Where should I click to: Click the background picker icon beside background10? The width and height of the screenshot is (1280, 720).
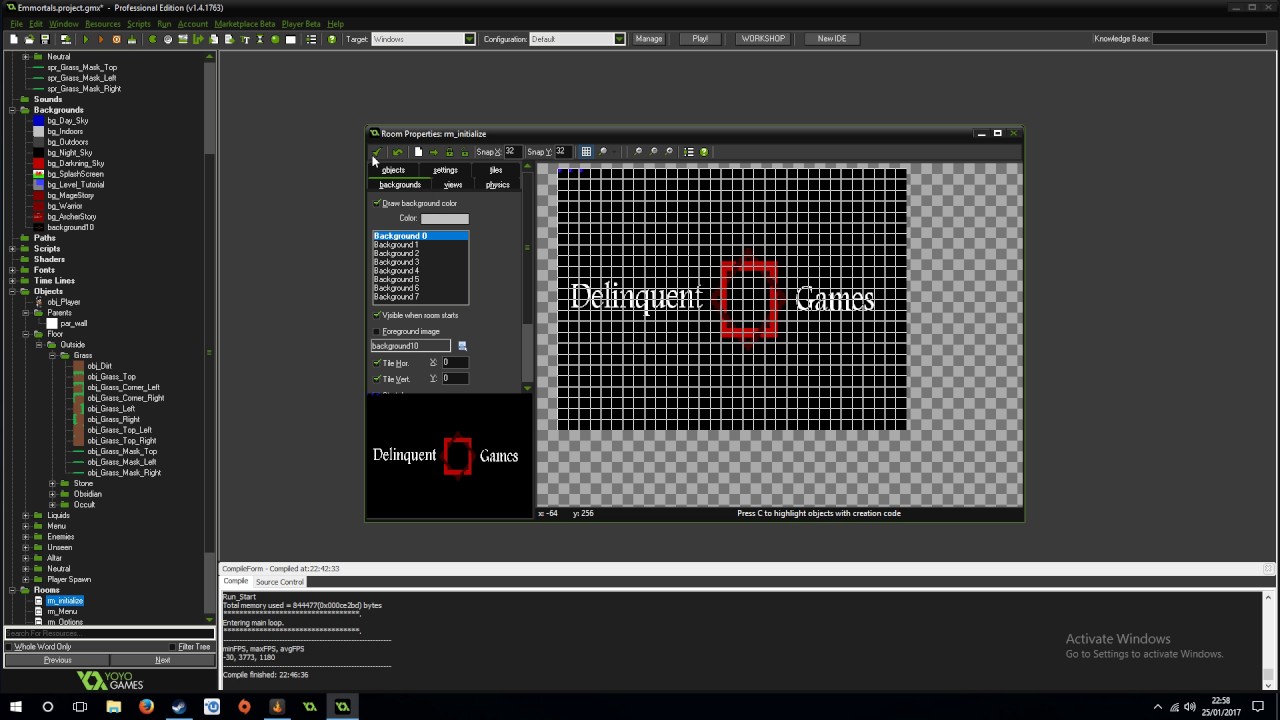(462, 346)
